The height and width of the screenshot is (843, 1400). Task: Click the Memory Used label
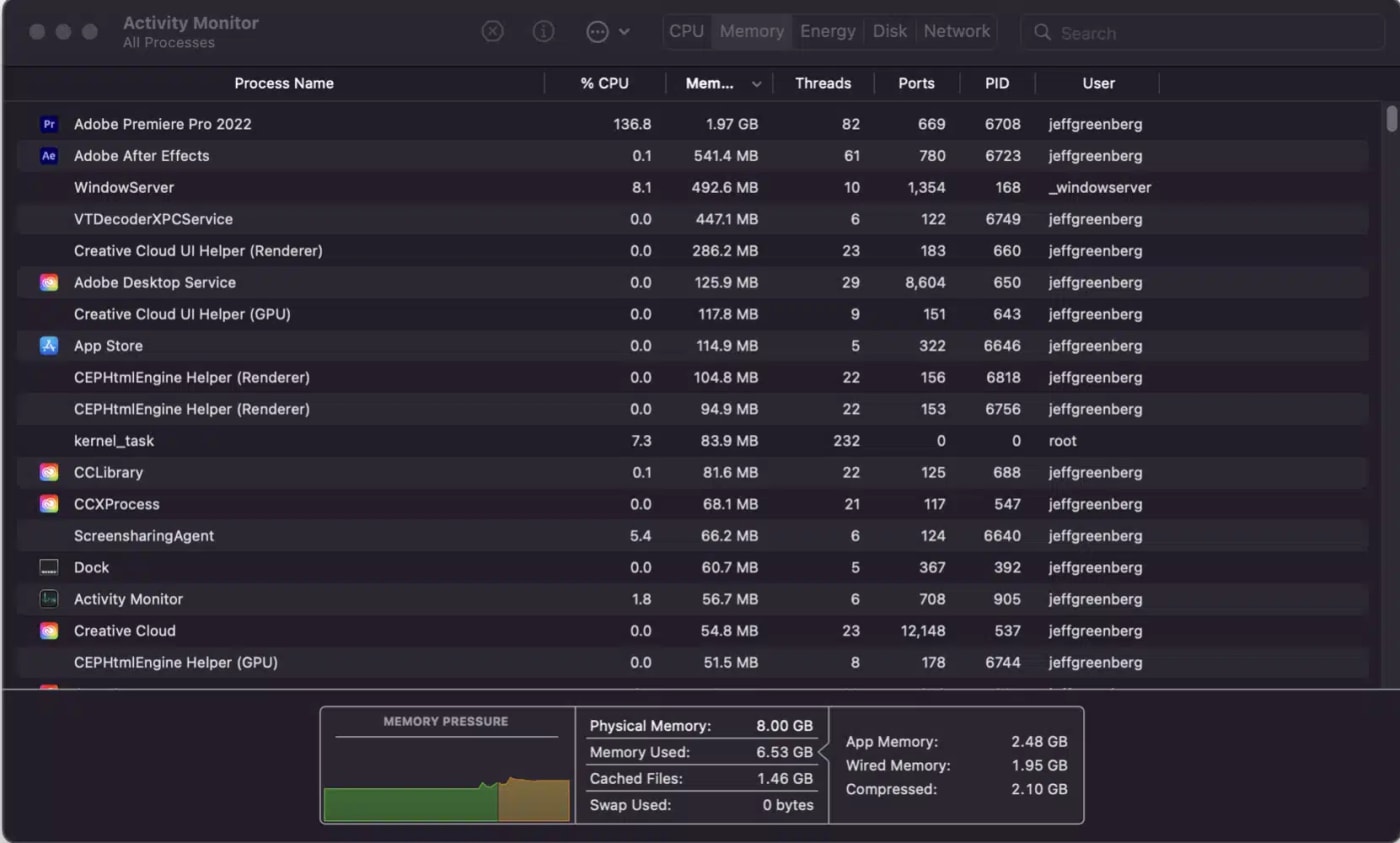pos(640,752)
